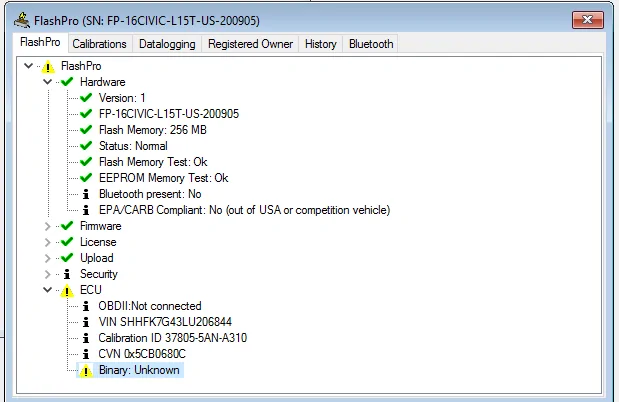The image size is (619, 402).
Task: Click the info icon beside EPA/CARB Compliant
Action: coord(86,210)
